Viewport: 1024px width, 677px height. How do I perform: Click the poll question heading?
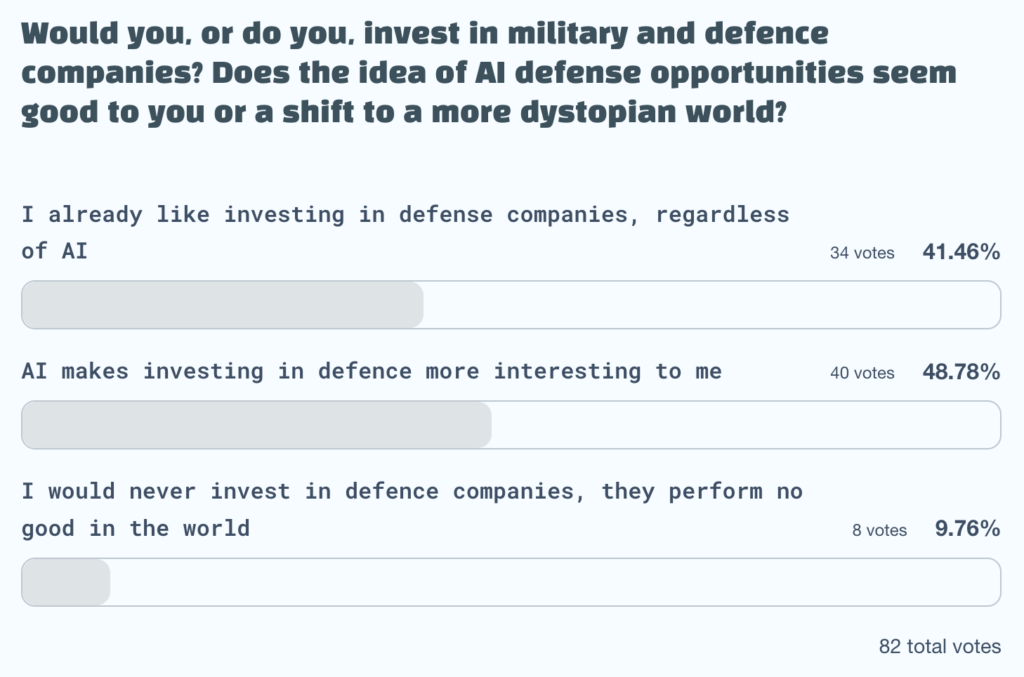click(488, 72)
